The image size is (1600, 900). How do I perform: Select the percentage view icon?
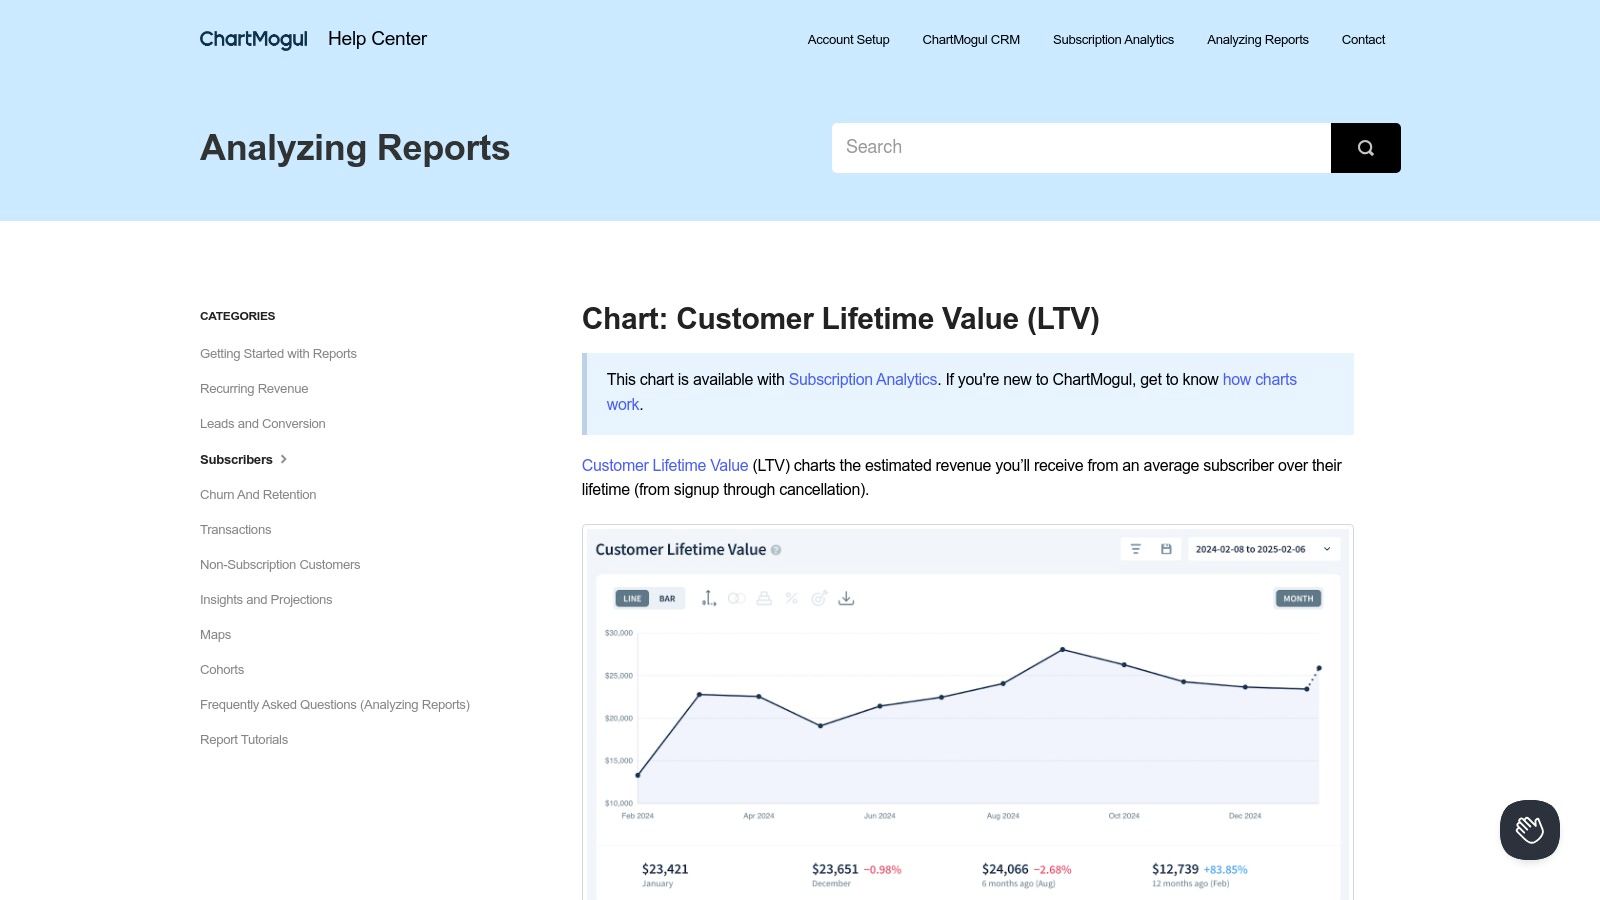click(791, 598)
